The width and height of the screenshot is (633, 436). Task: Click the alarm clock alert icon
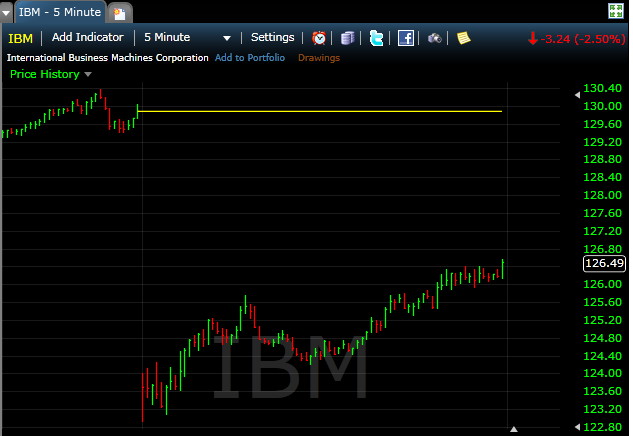tap(319, 38)
